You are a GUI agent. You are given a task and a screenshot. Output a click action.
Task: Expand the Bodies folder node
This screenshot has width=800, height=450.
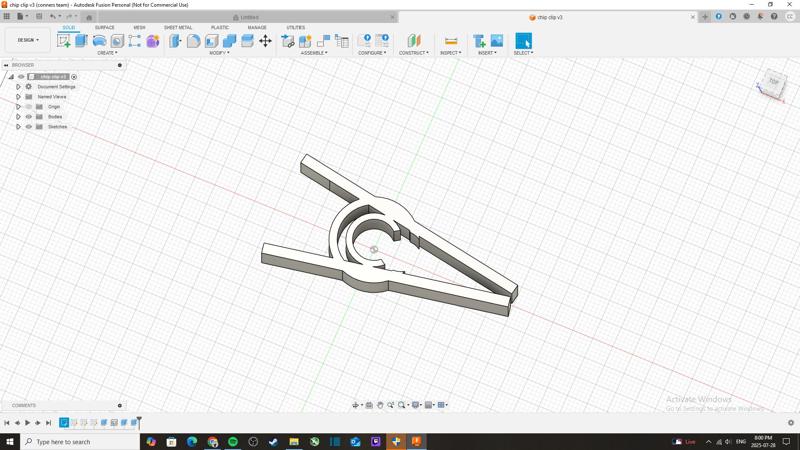(x=18, y=117)
